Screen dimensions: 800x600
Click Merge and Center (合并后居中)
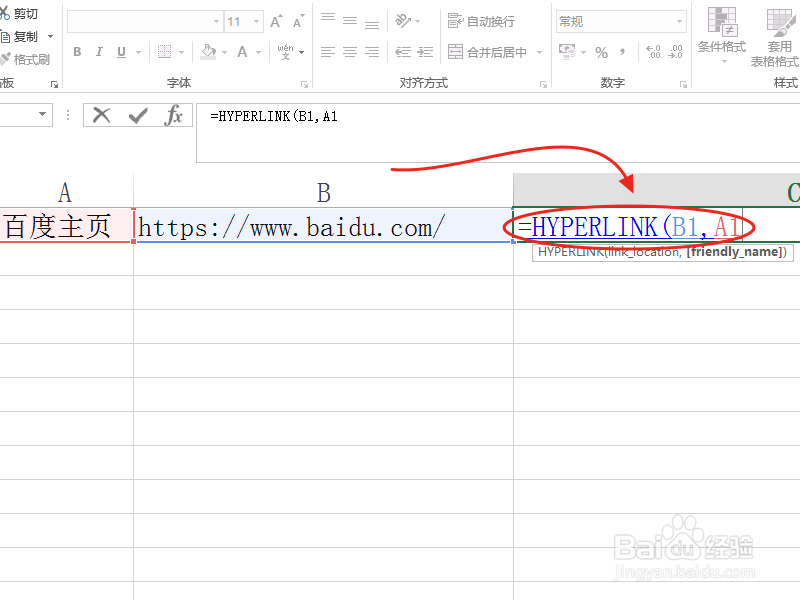point(487,52)
